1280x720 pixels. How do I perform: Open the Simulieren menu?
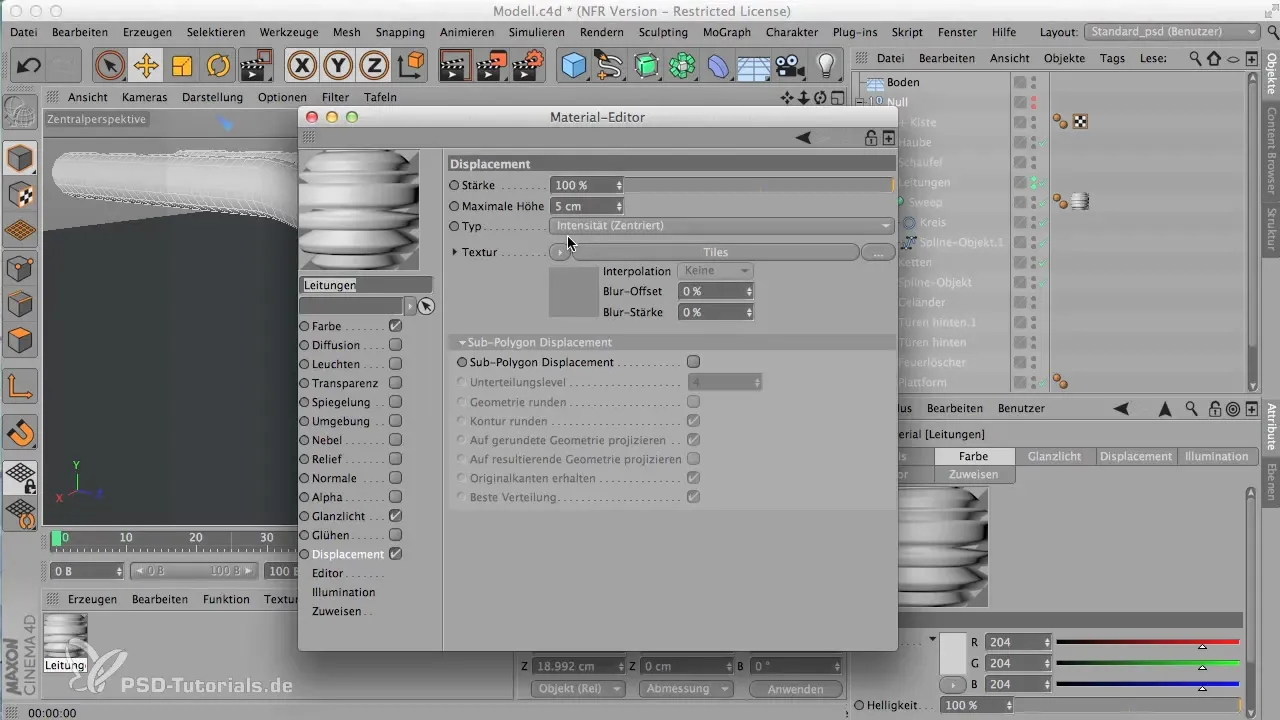point(536,32)
